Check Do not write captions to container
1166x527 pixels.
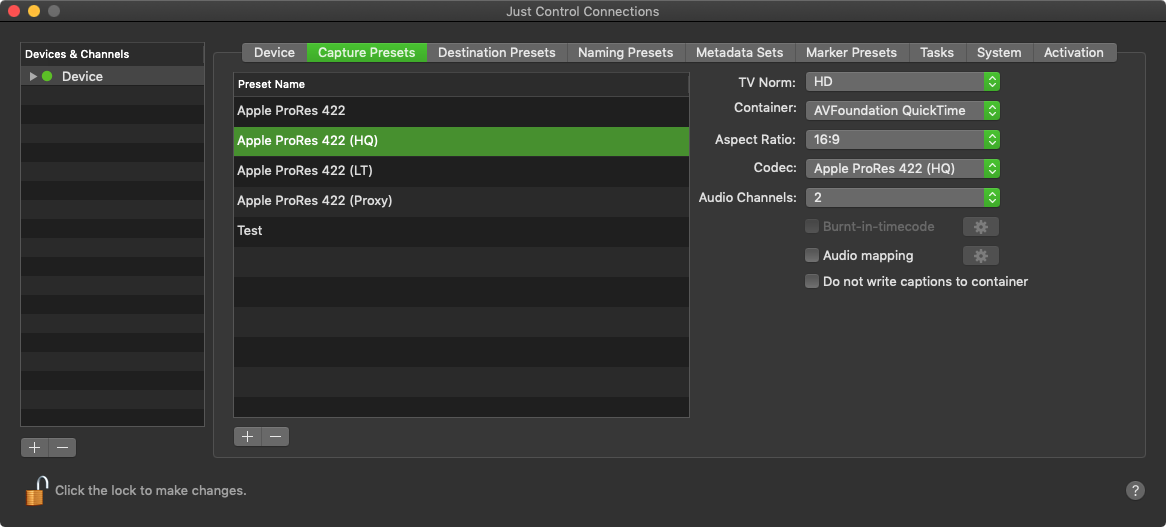point(812,282)
